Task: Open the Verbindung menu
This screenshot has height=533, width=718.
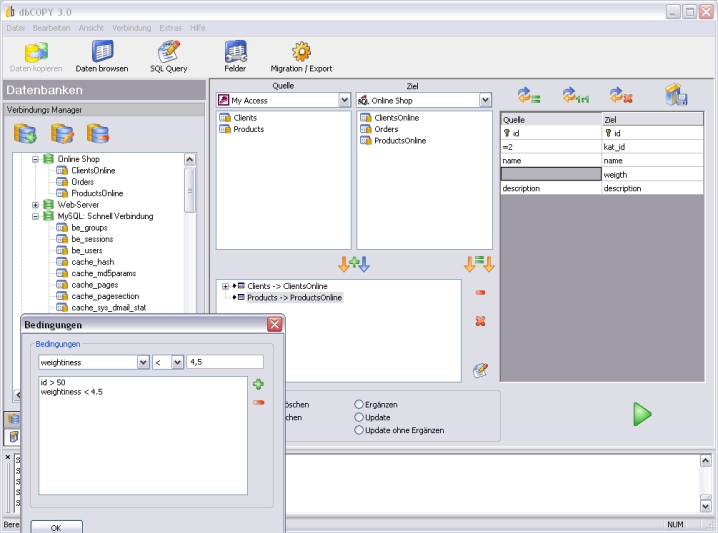Action: point(132,28)
